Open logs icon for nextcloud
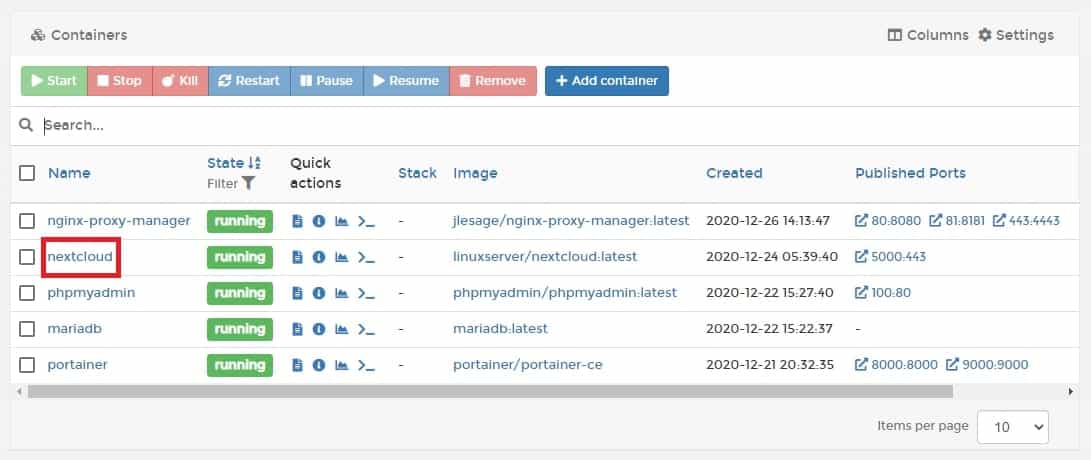Image resolution: width=1091 pixels, height=460 pixels. [x=297, y=257]
